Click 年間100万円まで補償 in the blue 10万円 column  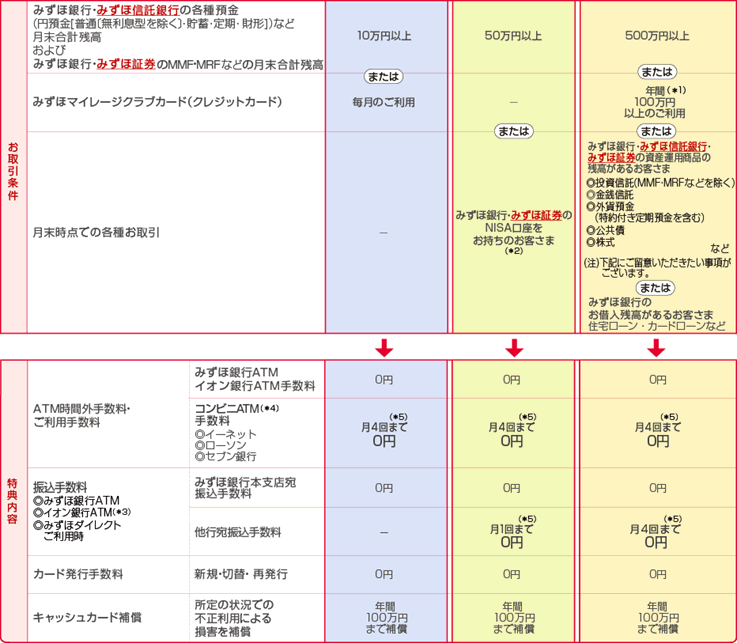(x=386, y=618)
